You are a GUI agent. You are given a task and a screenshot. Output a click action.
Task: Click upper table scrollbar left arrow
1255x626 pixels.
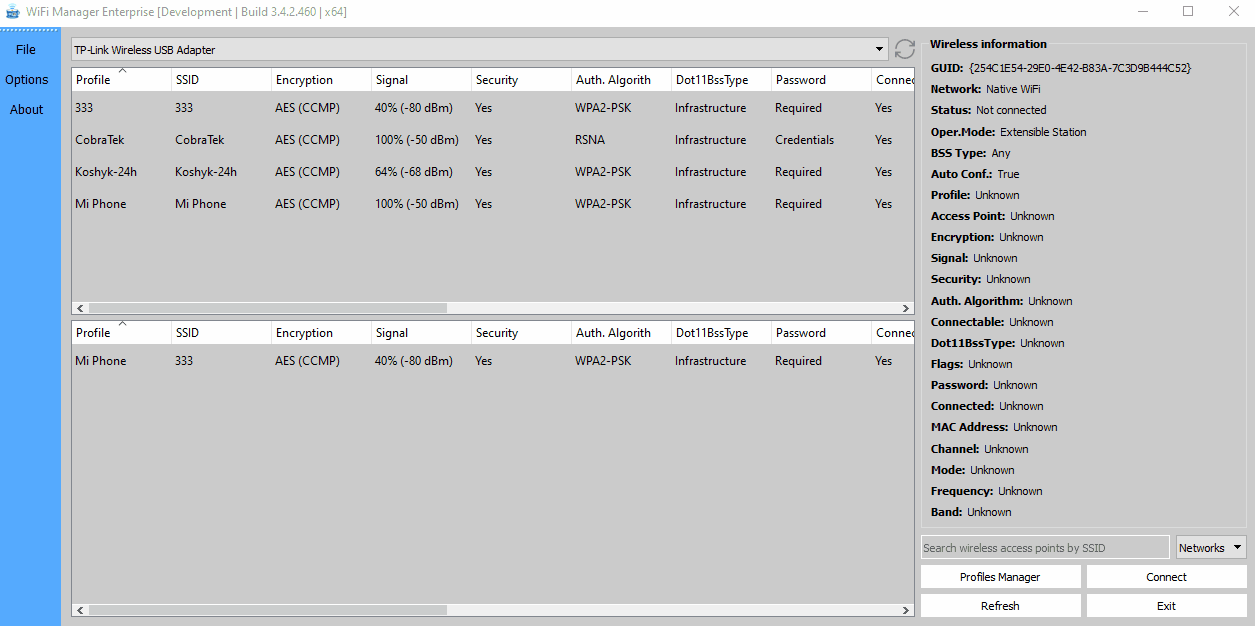point(80,308)
